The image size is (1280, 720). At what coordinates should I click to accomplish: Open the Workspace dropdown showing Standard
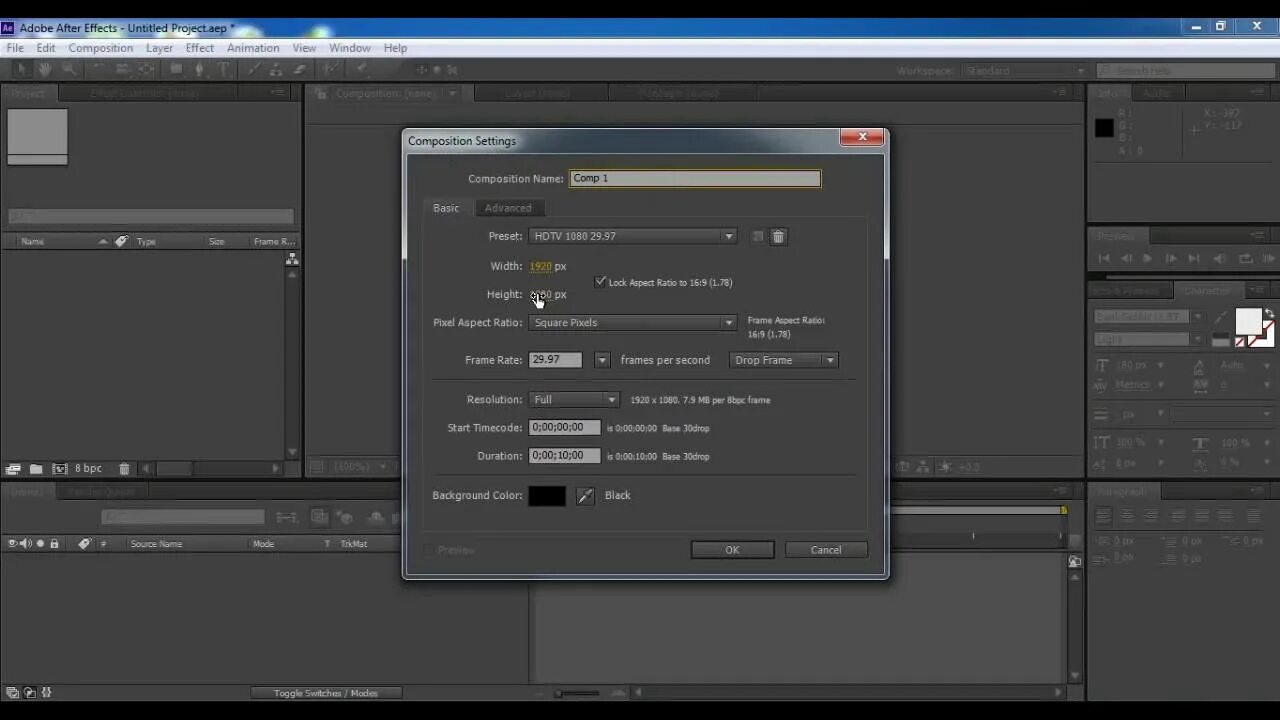[x=1025, y=71]
